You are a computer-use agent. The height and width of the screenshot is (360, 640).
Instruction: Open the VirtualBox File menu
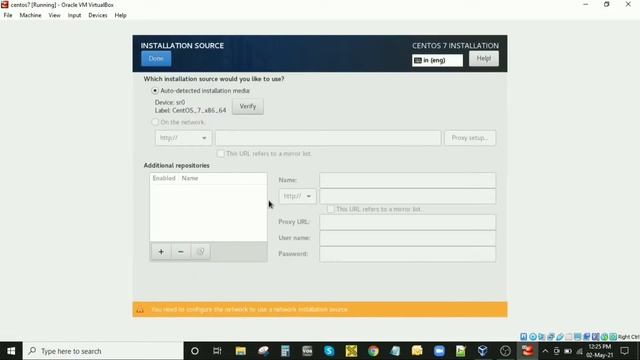click(x=8, y=15)
